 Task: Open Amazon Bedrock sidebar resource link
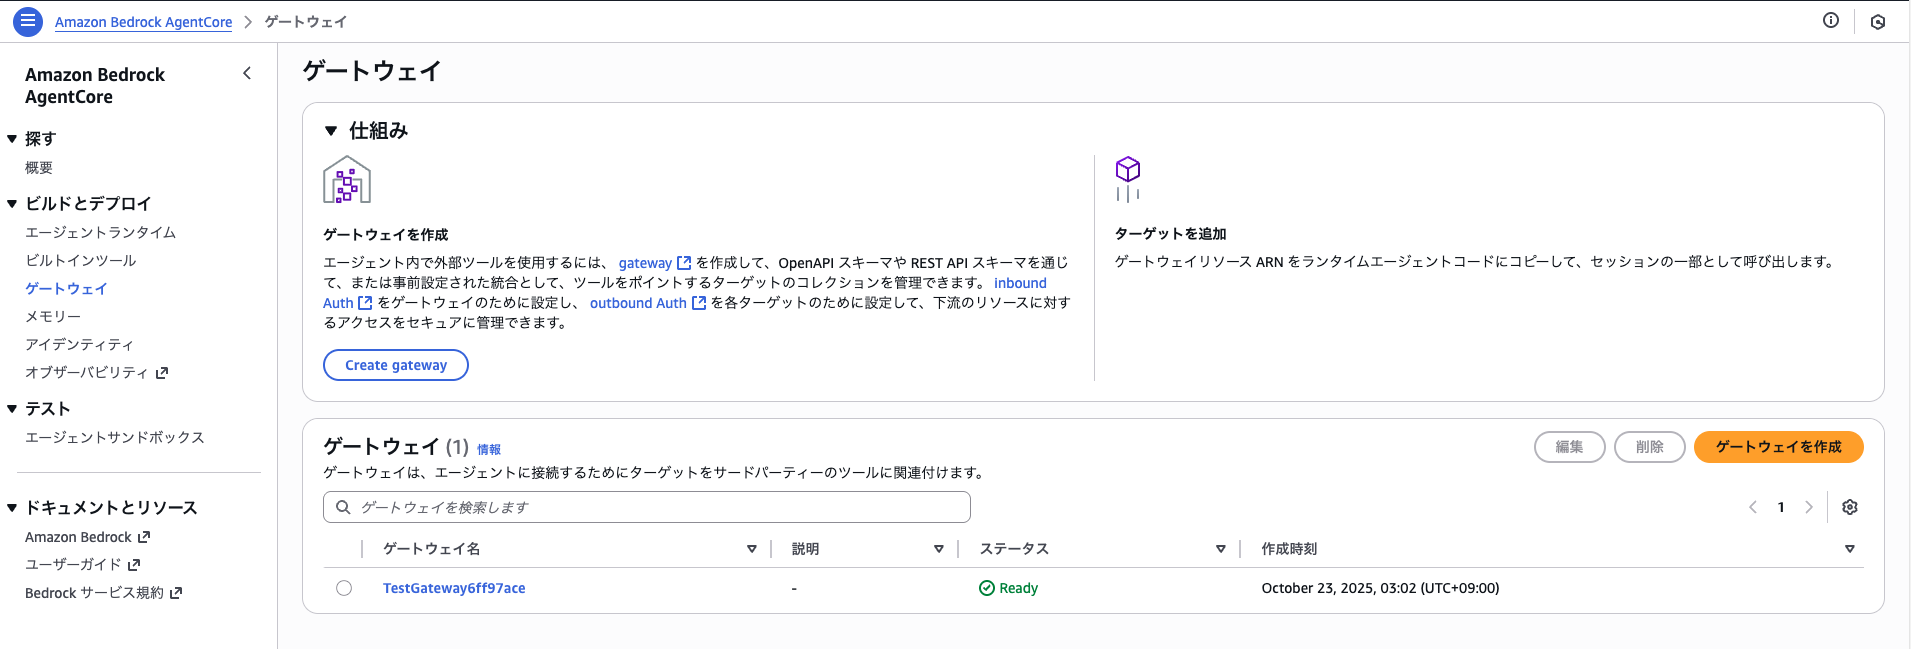coord(78,537)
